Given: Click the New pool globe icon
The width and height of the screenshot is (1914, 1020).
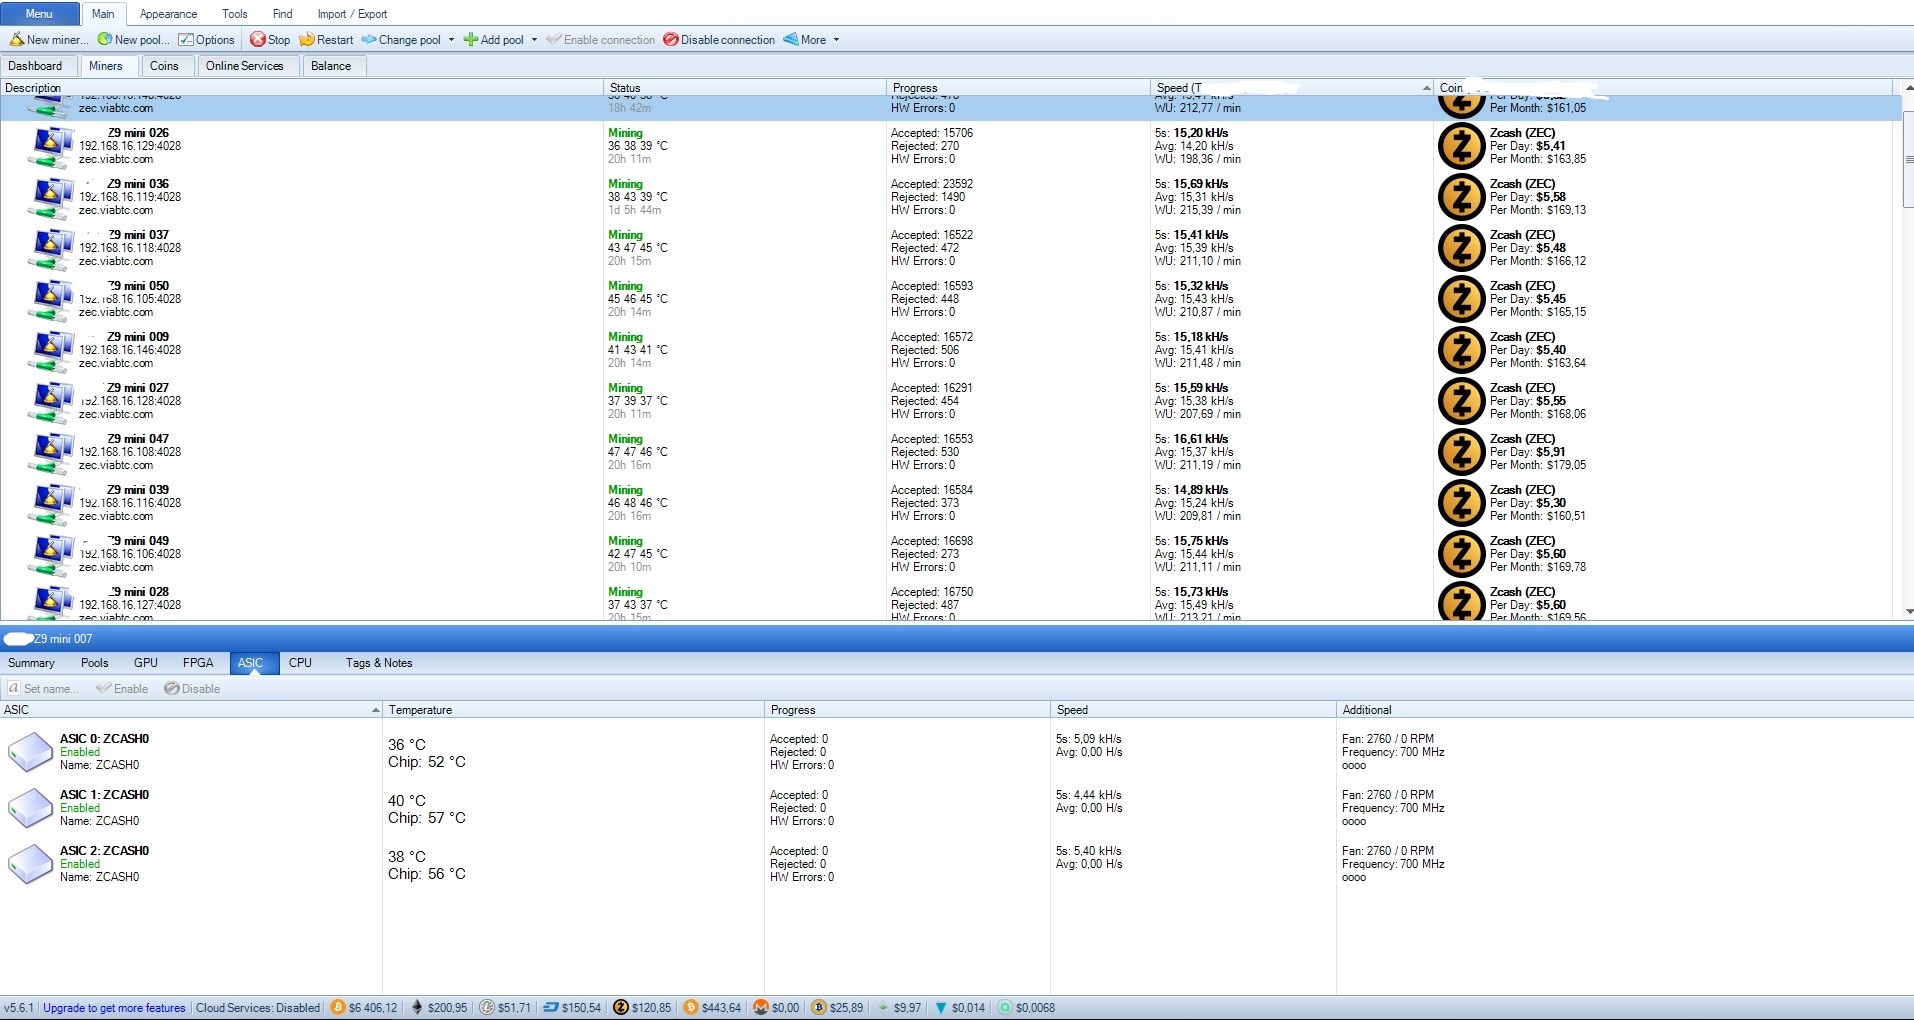Looking at the screenshot, I should pyautogui.click(x=105, y=40).
